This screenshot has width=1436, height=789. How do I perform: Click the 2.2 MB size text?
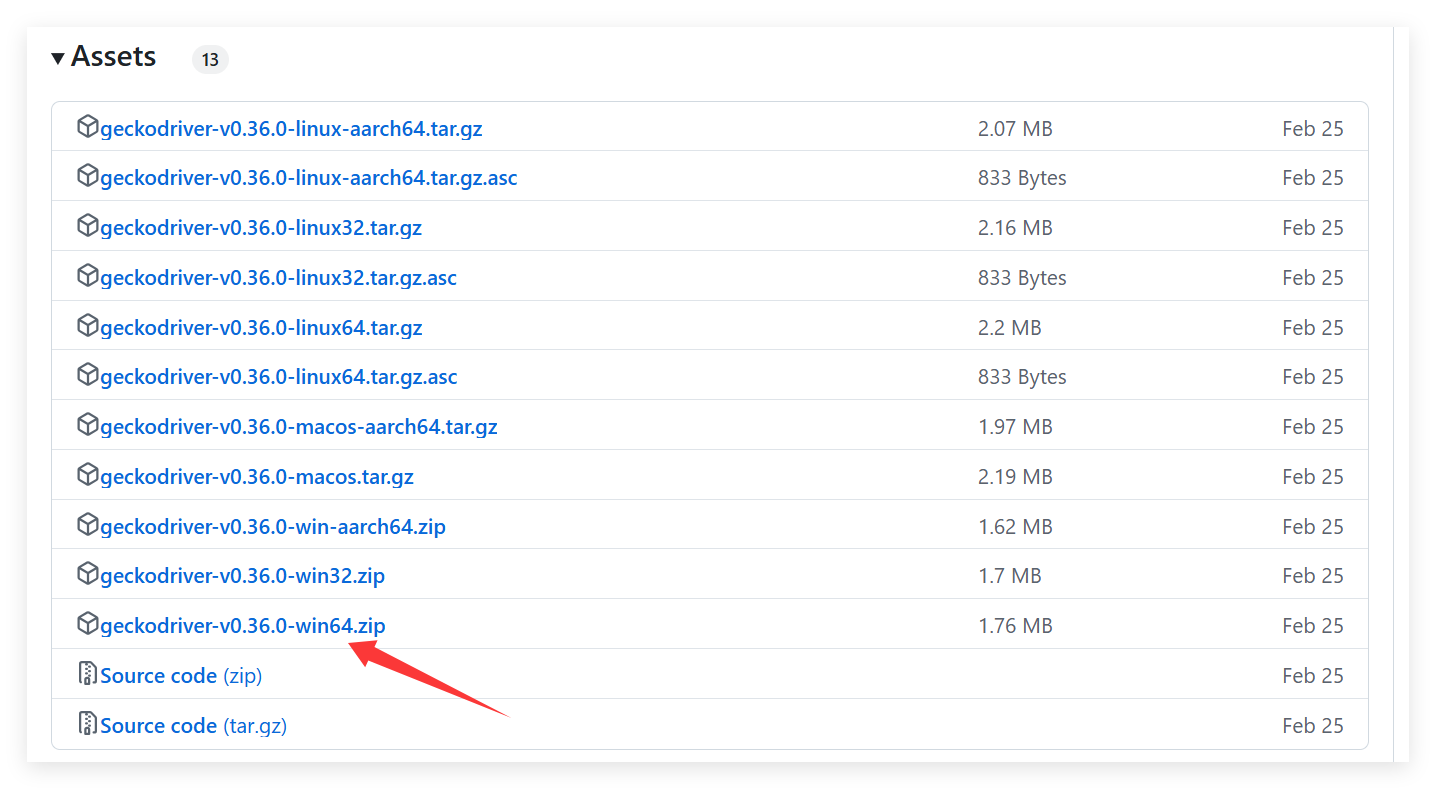coord(1010,328)
